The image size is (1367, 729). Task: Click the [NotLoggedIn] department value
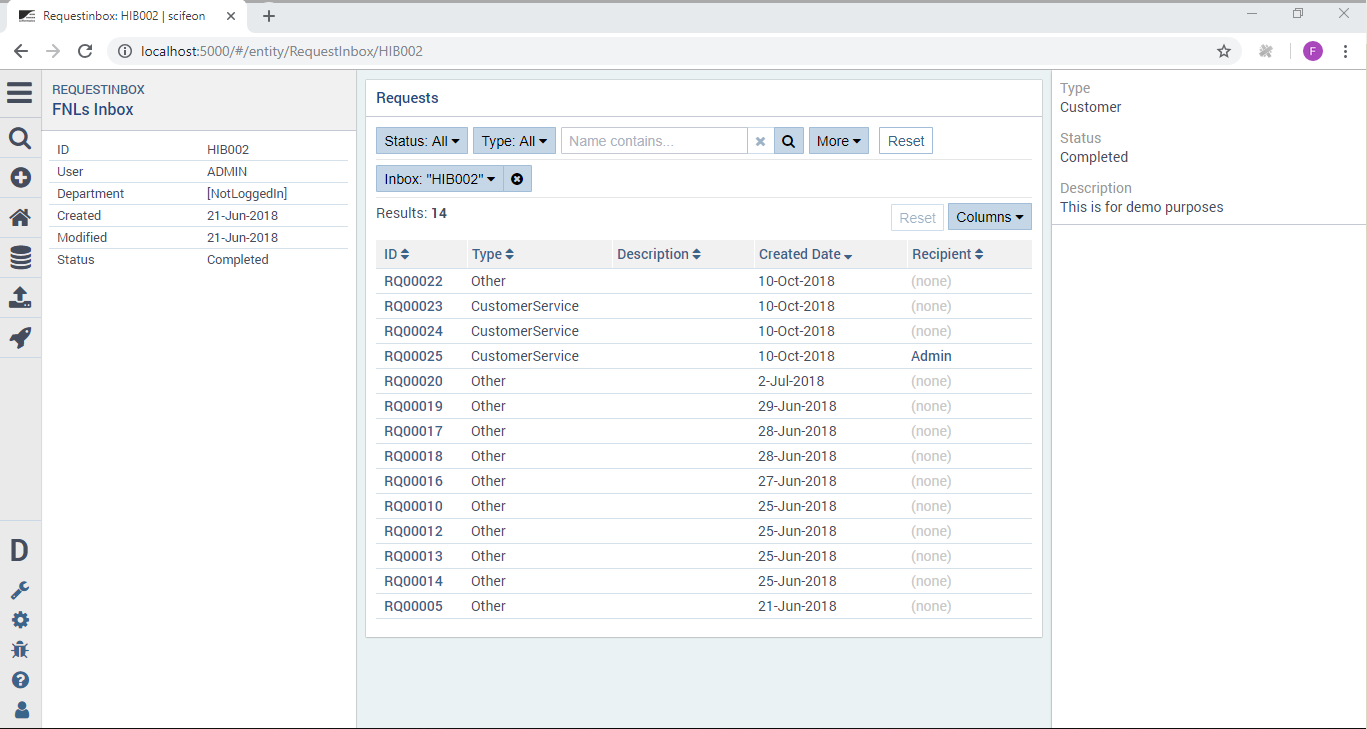(x=247, y=193)
